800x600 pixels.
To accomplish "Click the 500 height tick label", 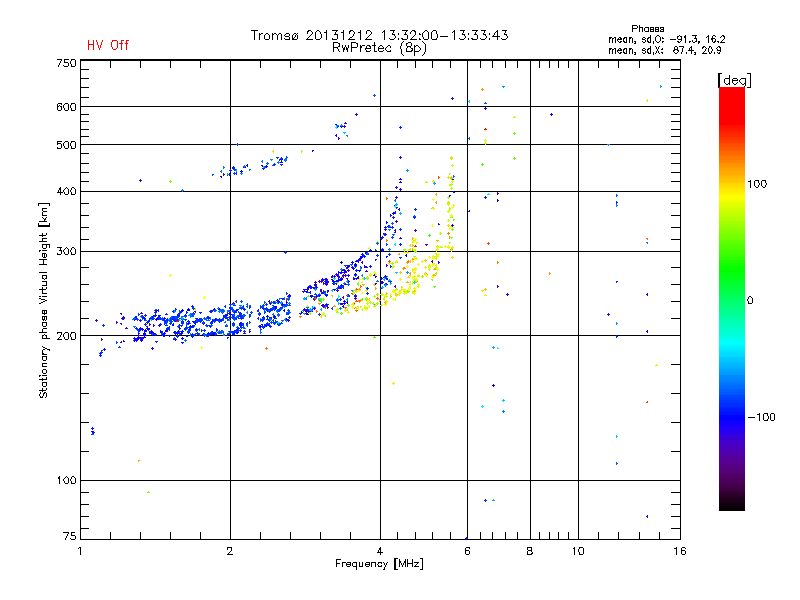I will click(66, 145).
